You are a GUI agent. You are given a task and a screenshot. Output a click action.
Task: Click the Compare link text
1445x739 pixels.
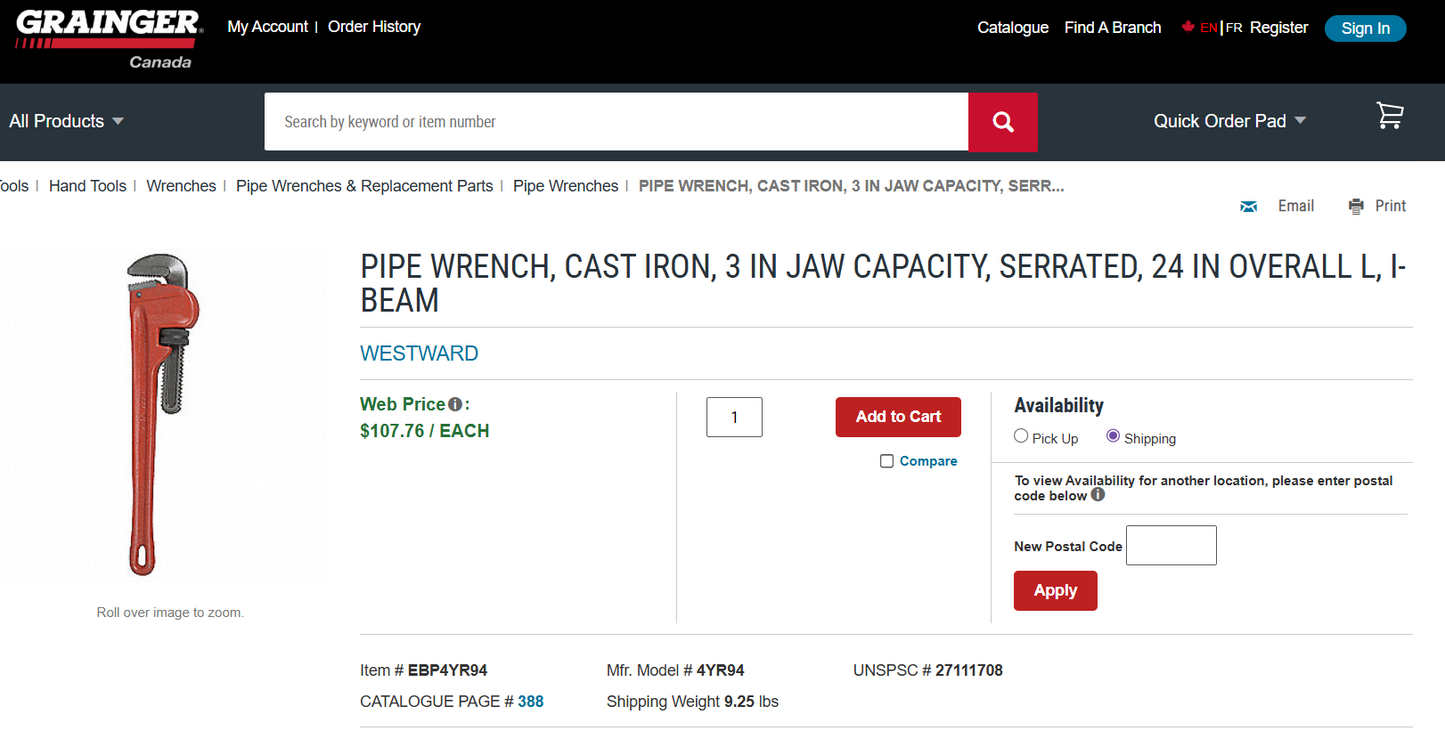tap(928, 461)
